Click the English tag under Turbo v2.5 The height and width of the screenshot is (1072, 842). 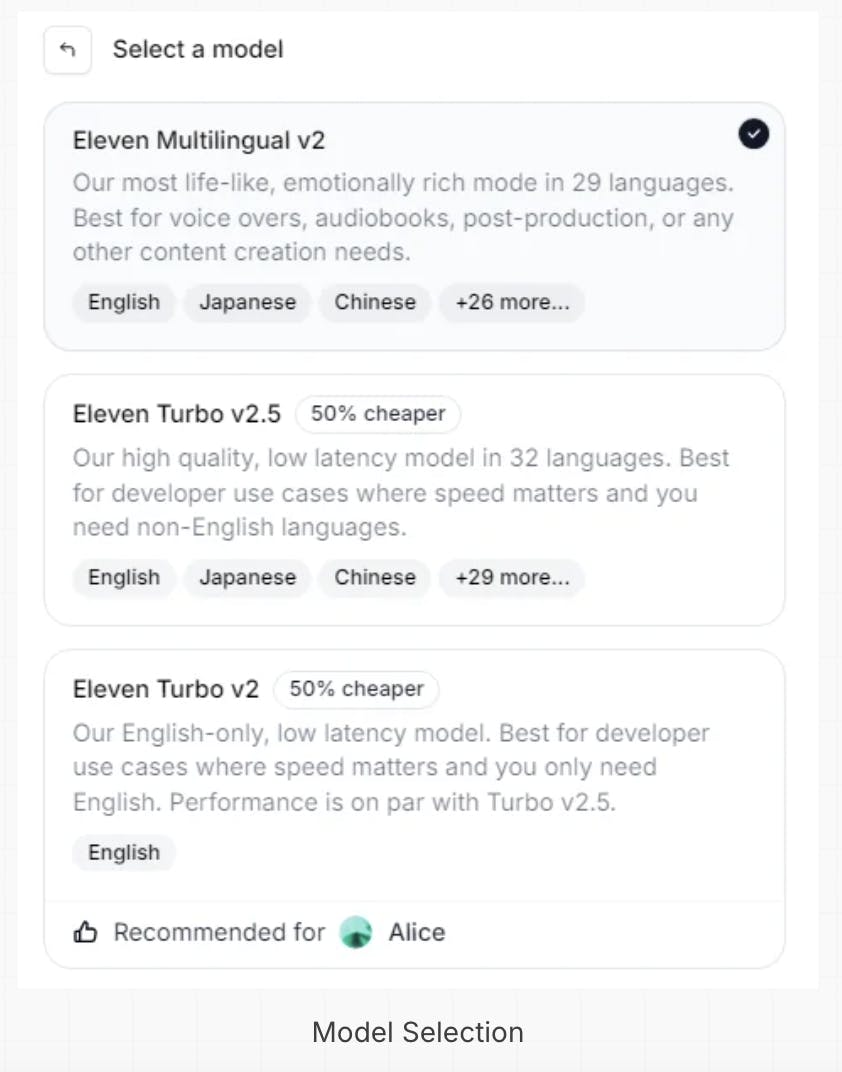(x=124, y=578)
